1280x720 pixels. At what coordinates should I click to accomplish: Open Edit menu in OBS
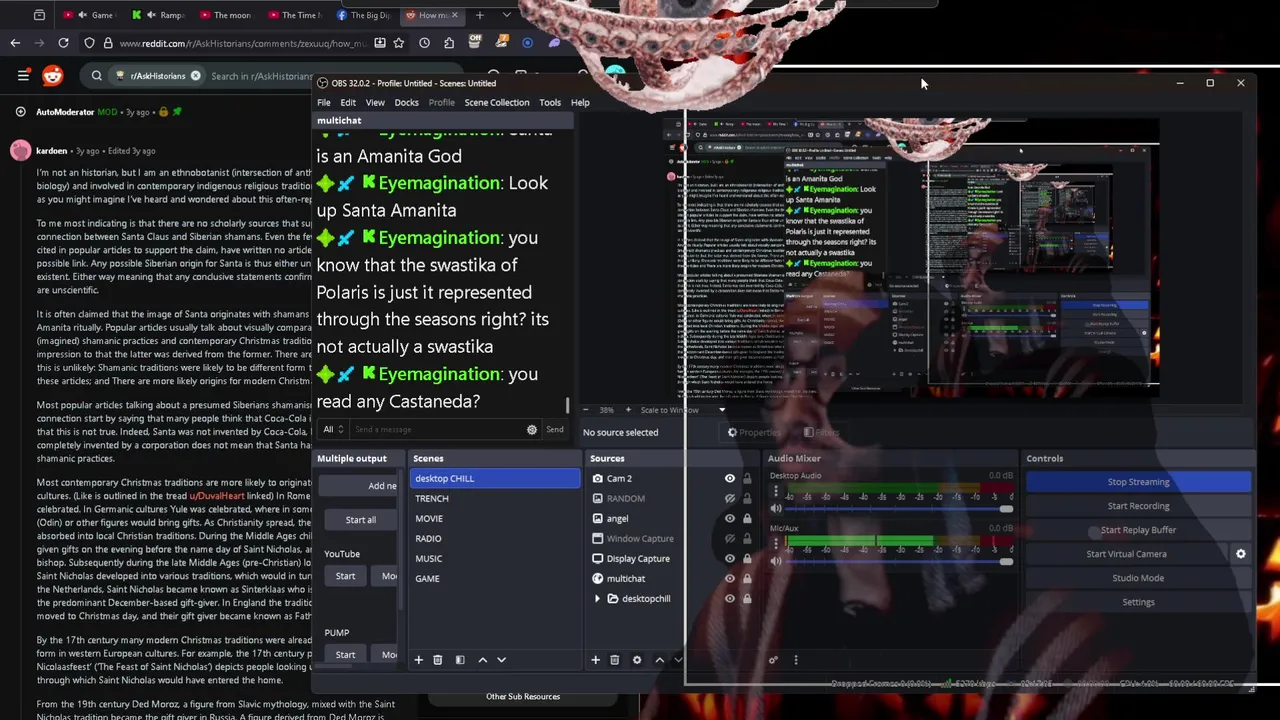point(348,102)
